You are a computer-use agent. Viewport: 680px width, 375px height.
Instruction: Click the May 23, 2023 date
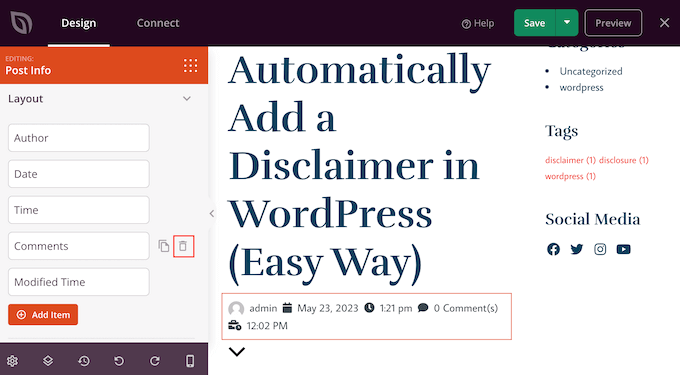(x=328, y=308)
